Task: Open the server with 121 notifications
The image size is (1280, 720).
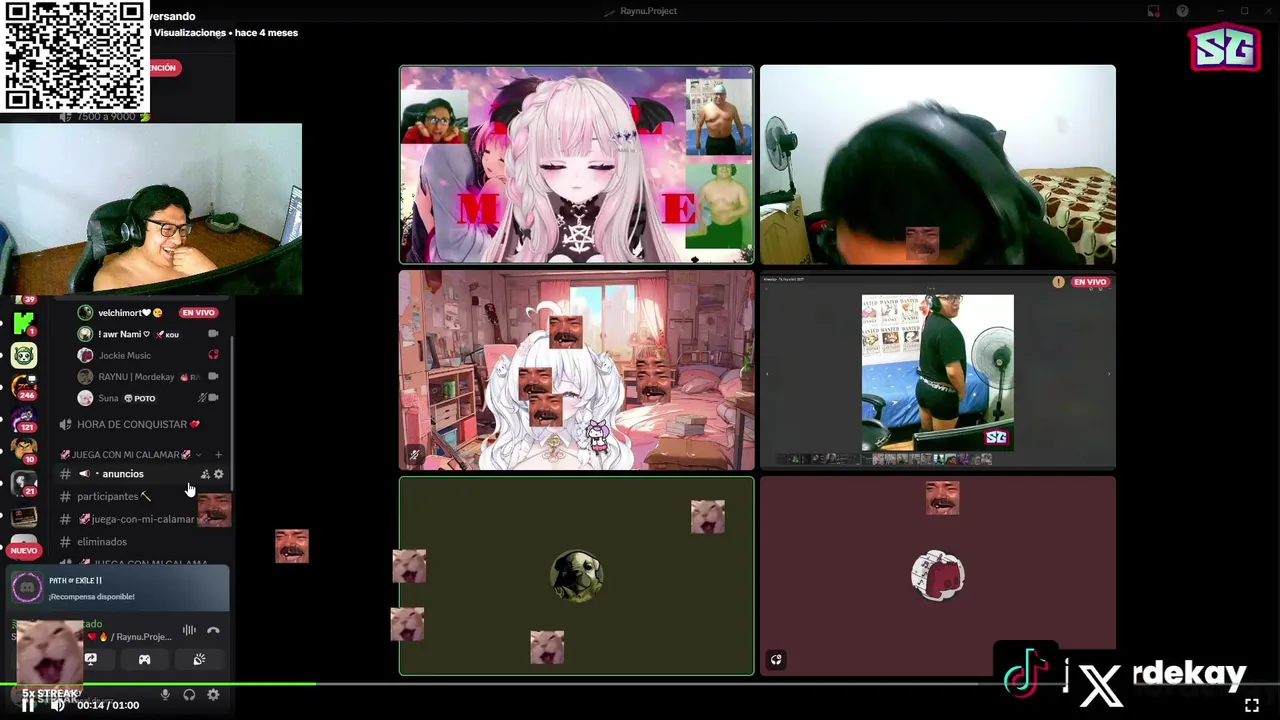Action: point(24,419)
